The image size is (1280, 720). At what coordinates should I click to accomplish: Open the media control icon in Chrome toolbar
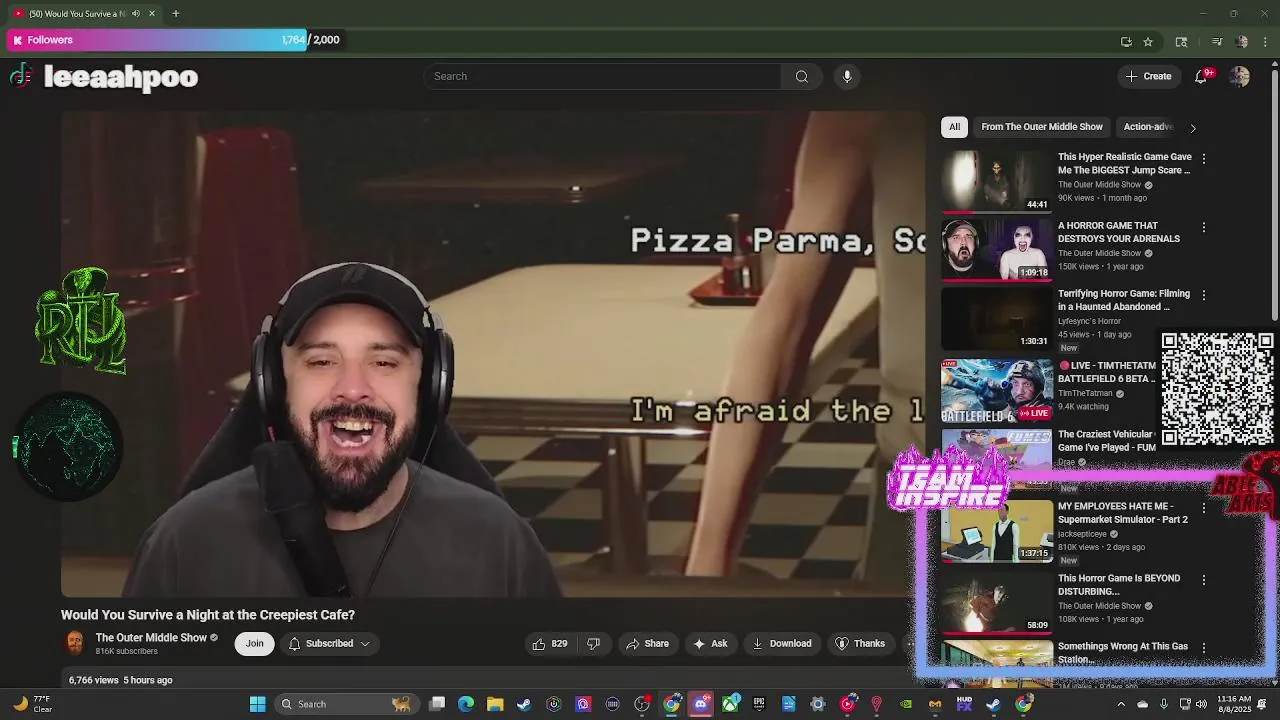pyautogui.click(x=1217, y=41)
